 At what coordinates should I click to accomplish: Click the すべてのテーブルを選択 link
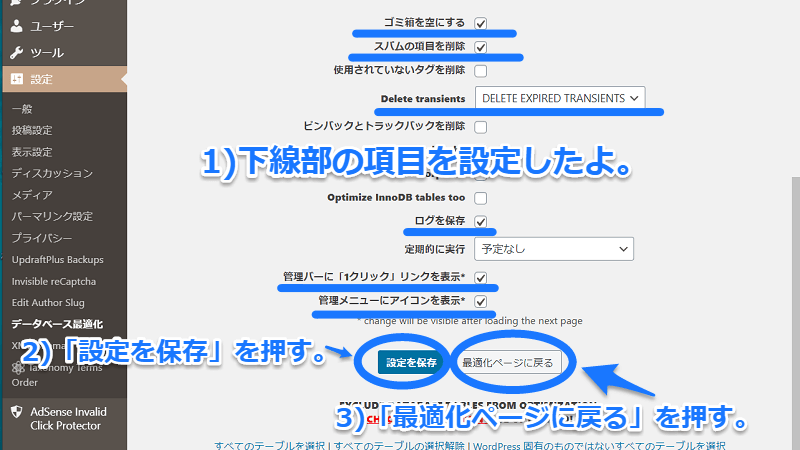click(272, 444)
